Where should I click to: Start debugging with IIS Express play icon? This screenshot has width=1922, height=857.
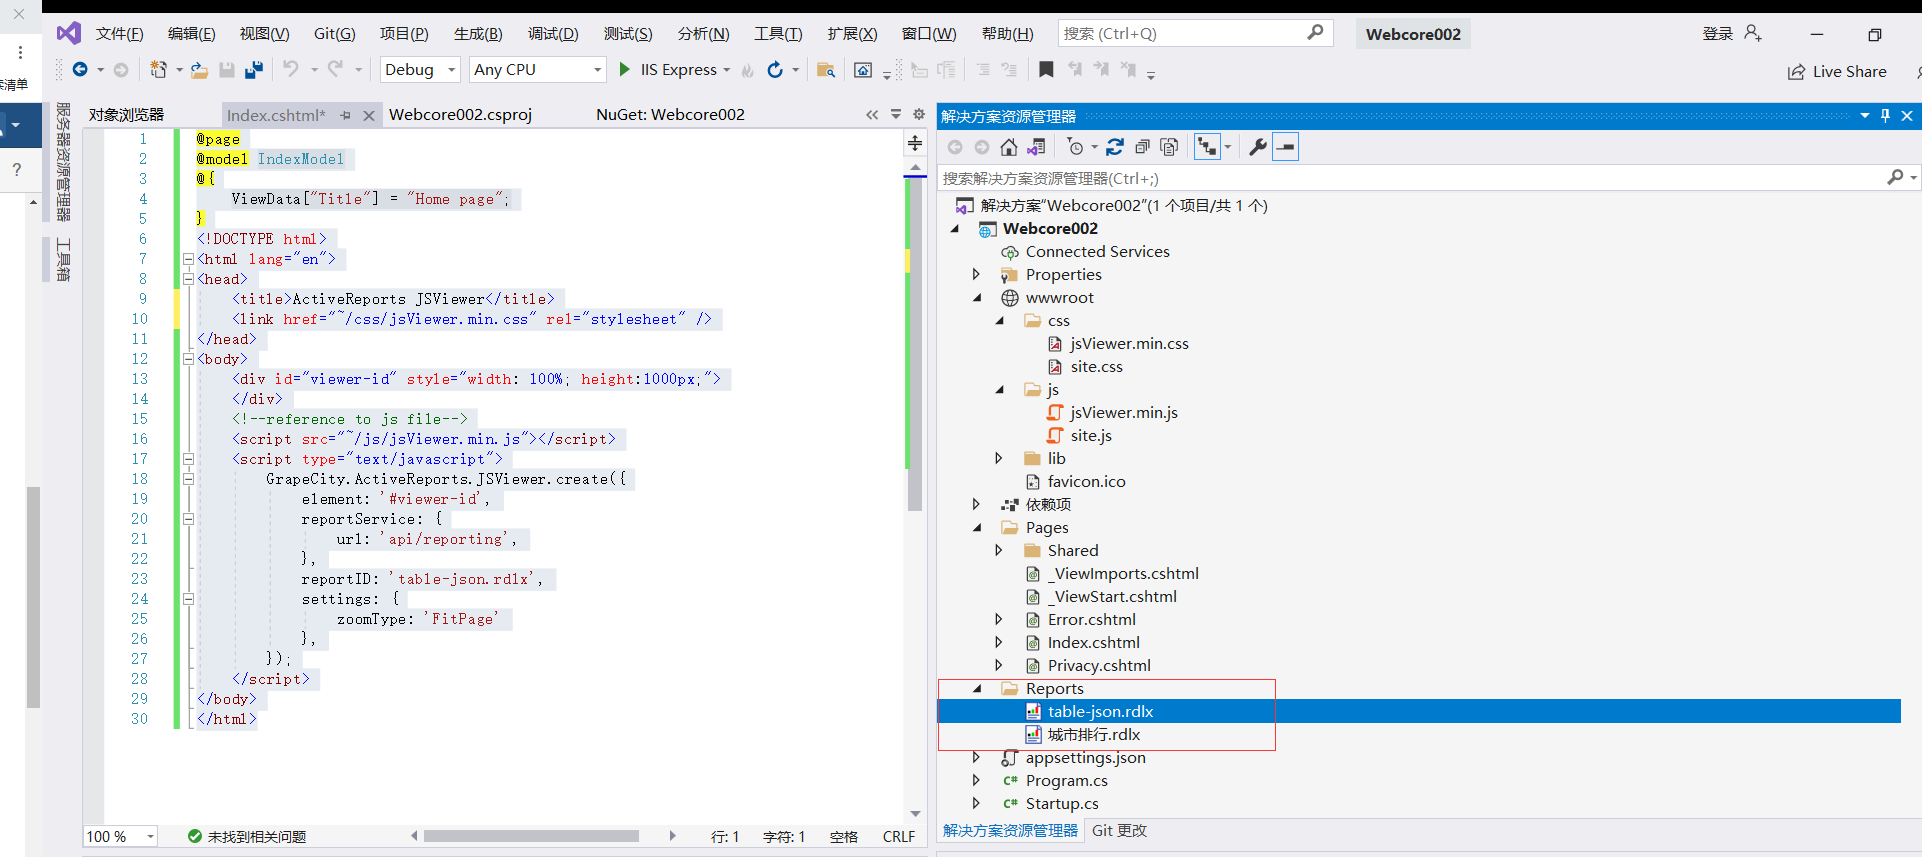click(625, 70)
